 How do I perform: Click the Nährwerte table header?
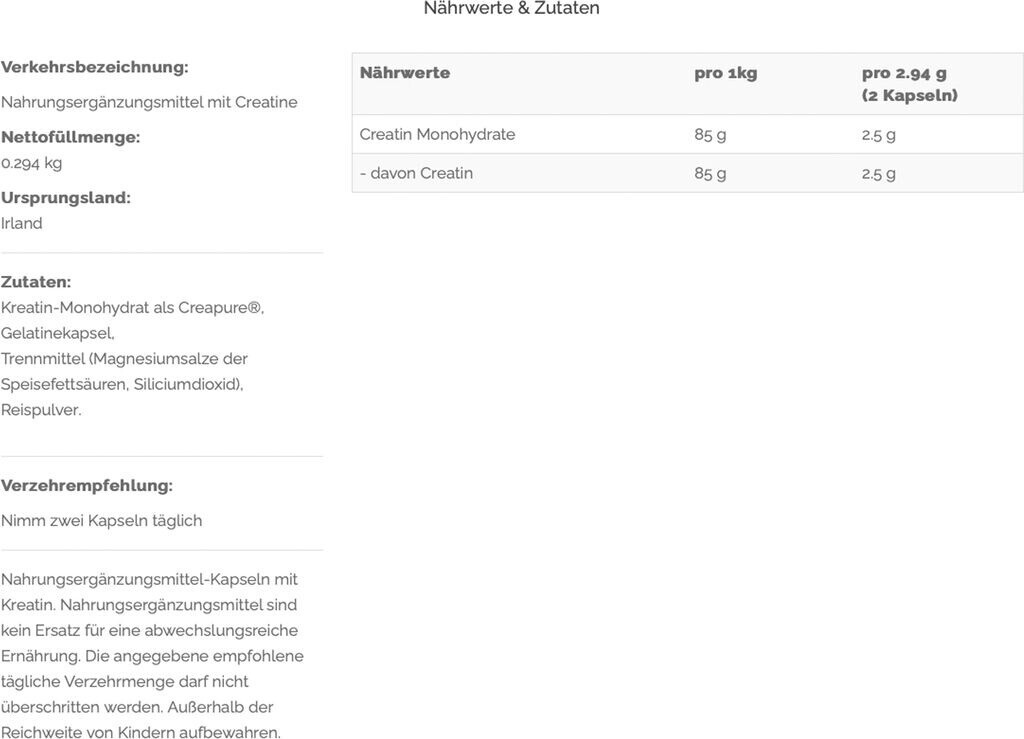(405, 72)
